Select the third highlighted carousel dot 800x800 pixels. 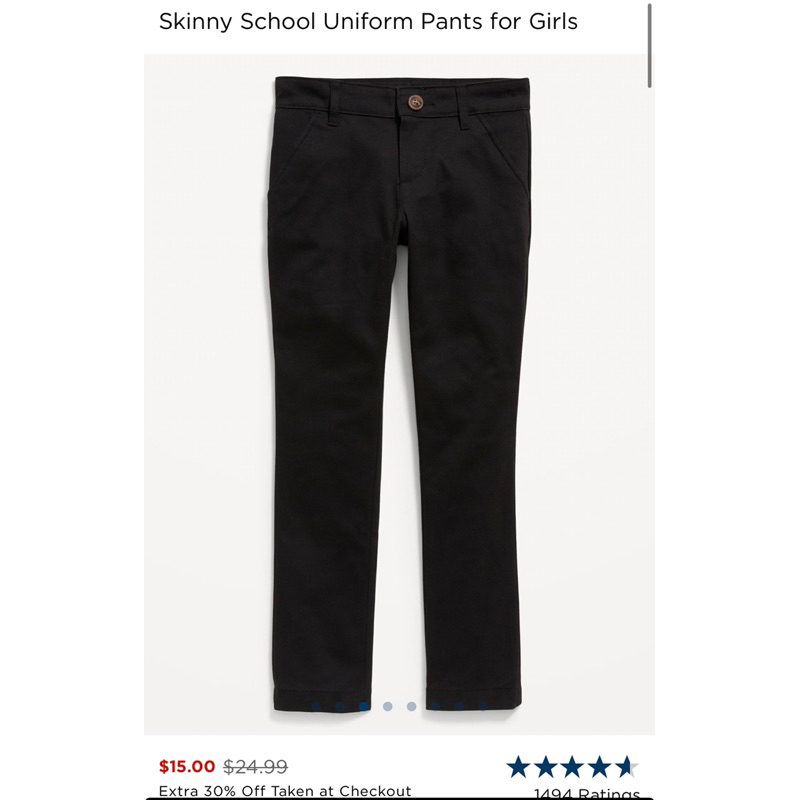click(364, 706)
